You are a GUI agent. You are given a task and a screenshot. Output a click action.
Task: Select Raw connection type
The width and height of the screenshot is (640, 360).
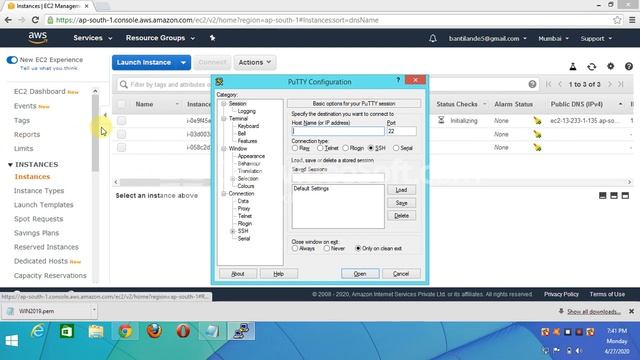click(295, 148)
